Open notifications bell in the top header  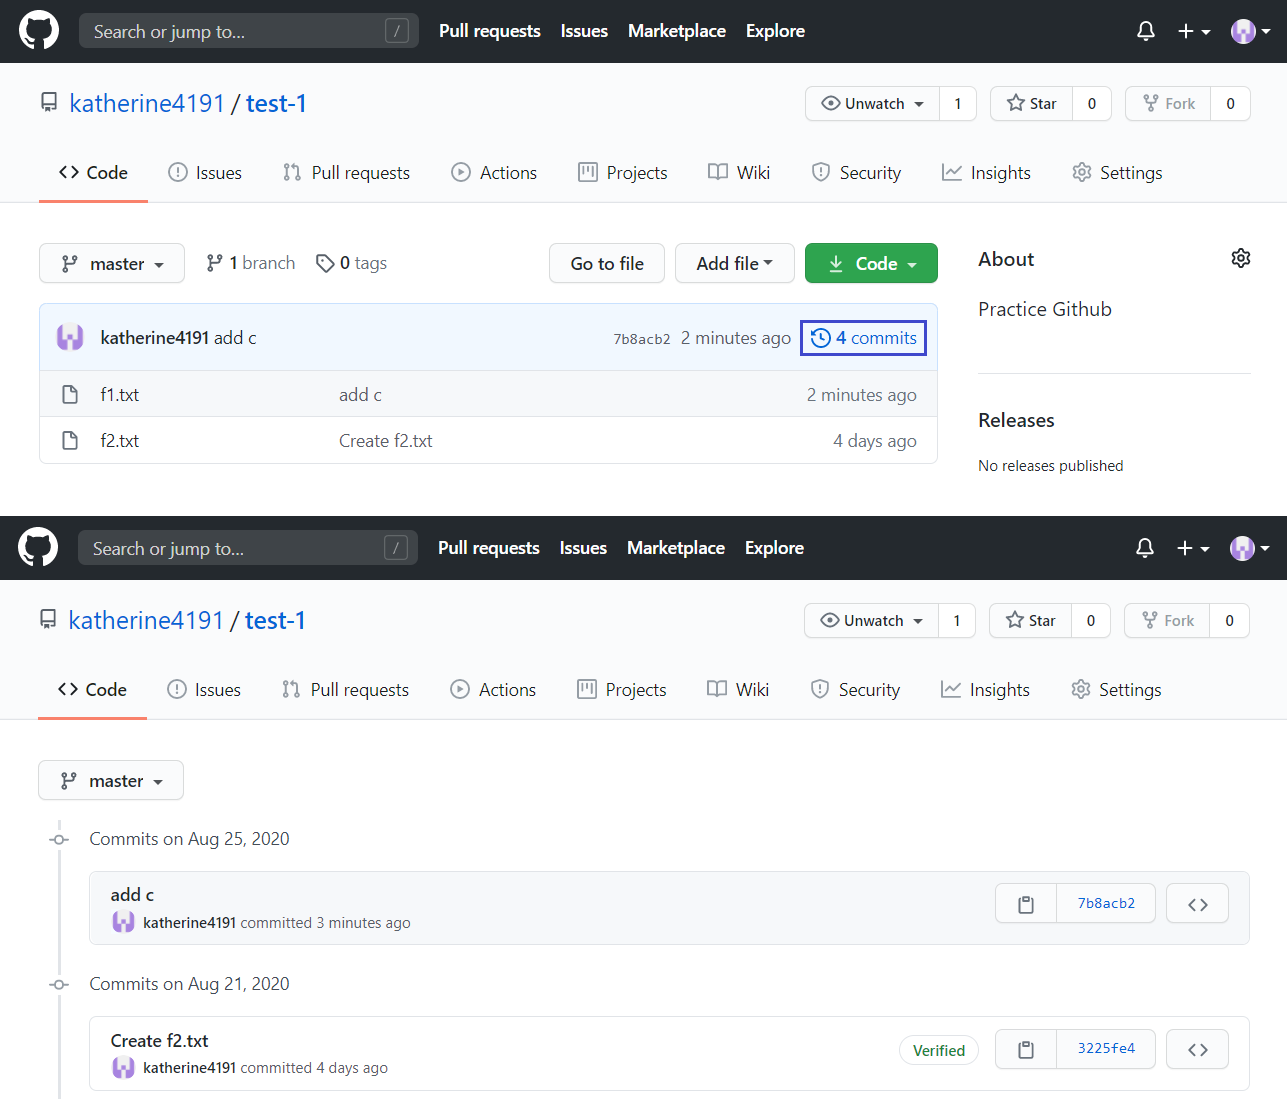[1146, 31]
